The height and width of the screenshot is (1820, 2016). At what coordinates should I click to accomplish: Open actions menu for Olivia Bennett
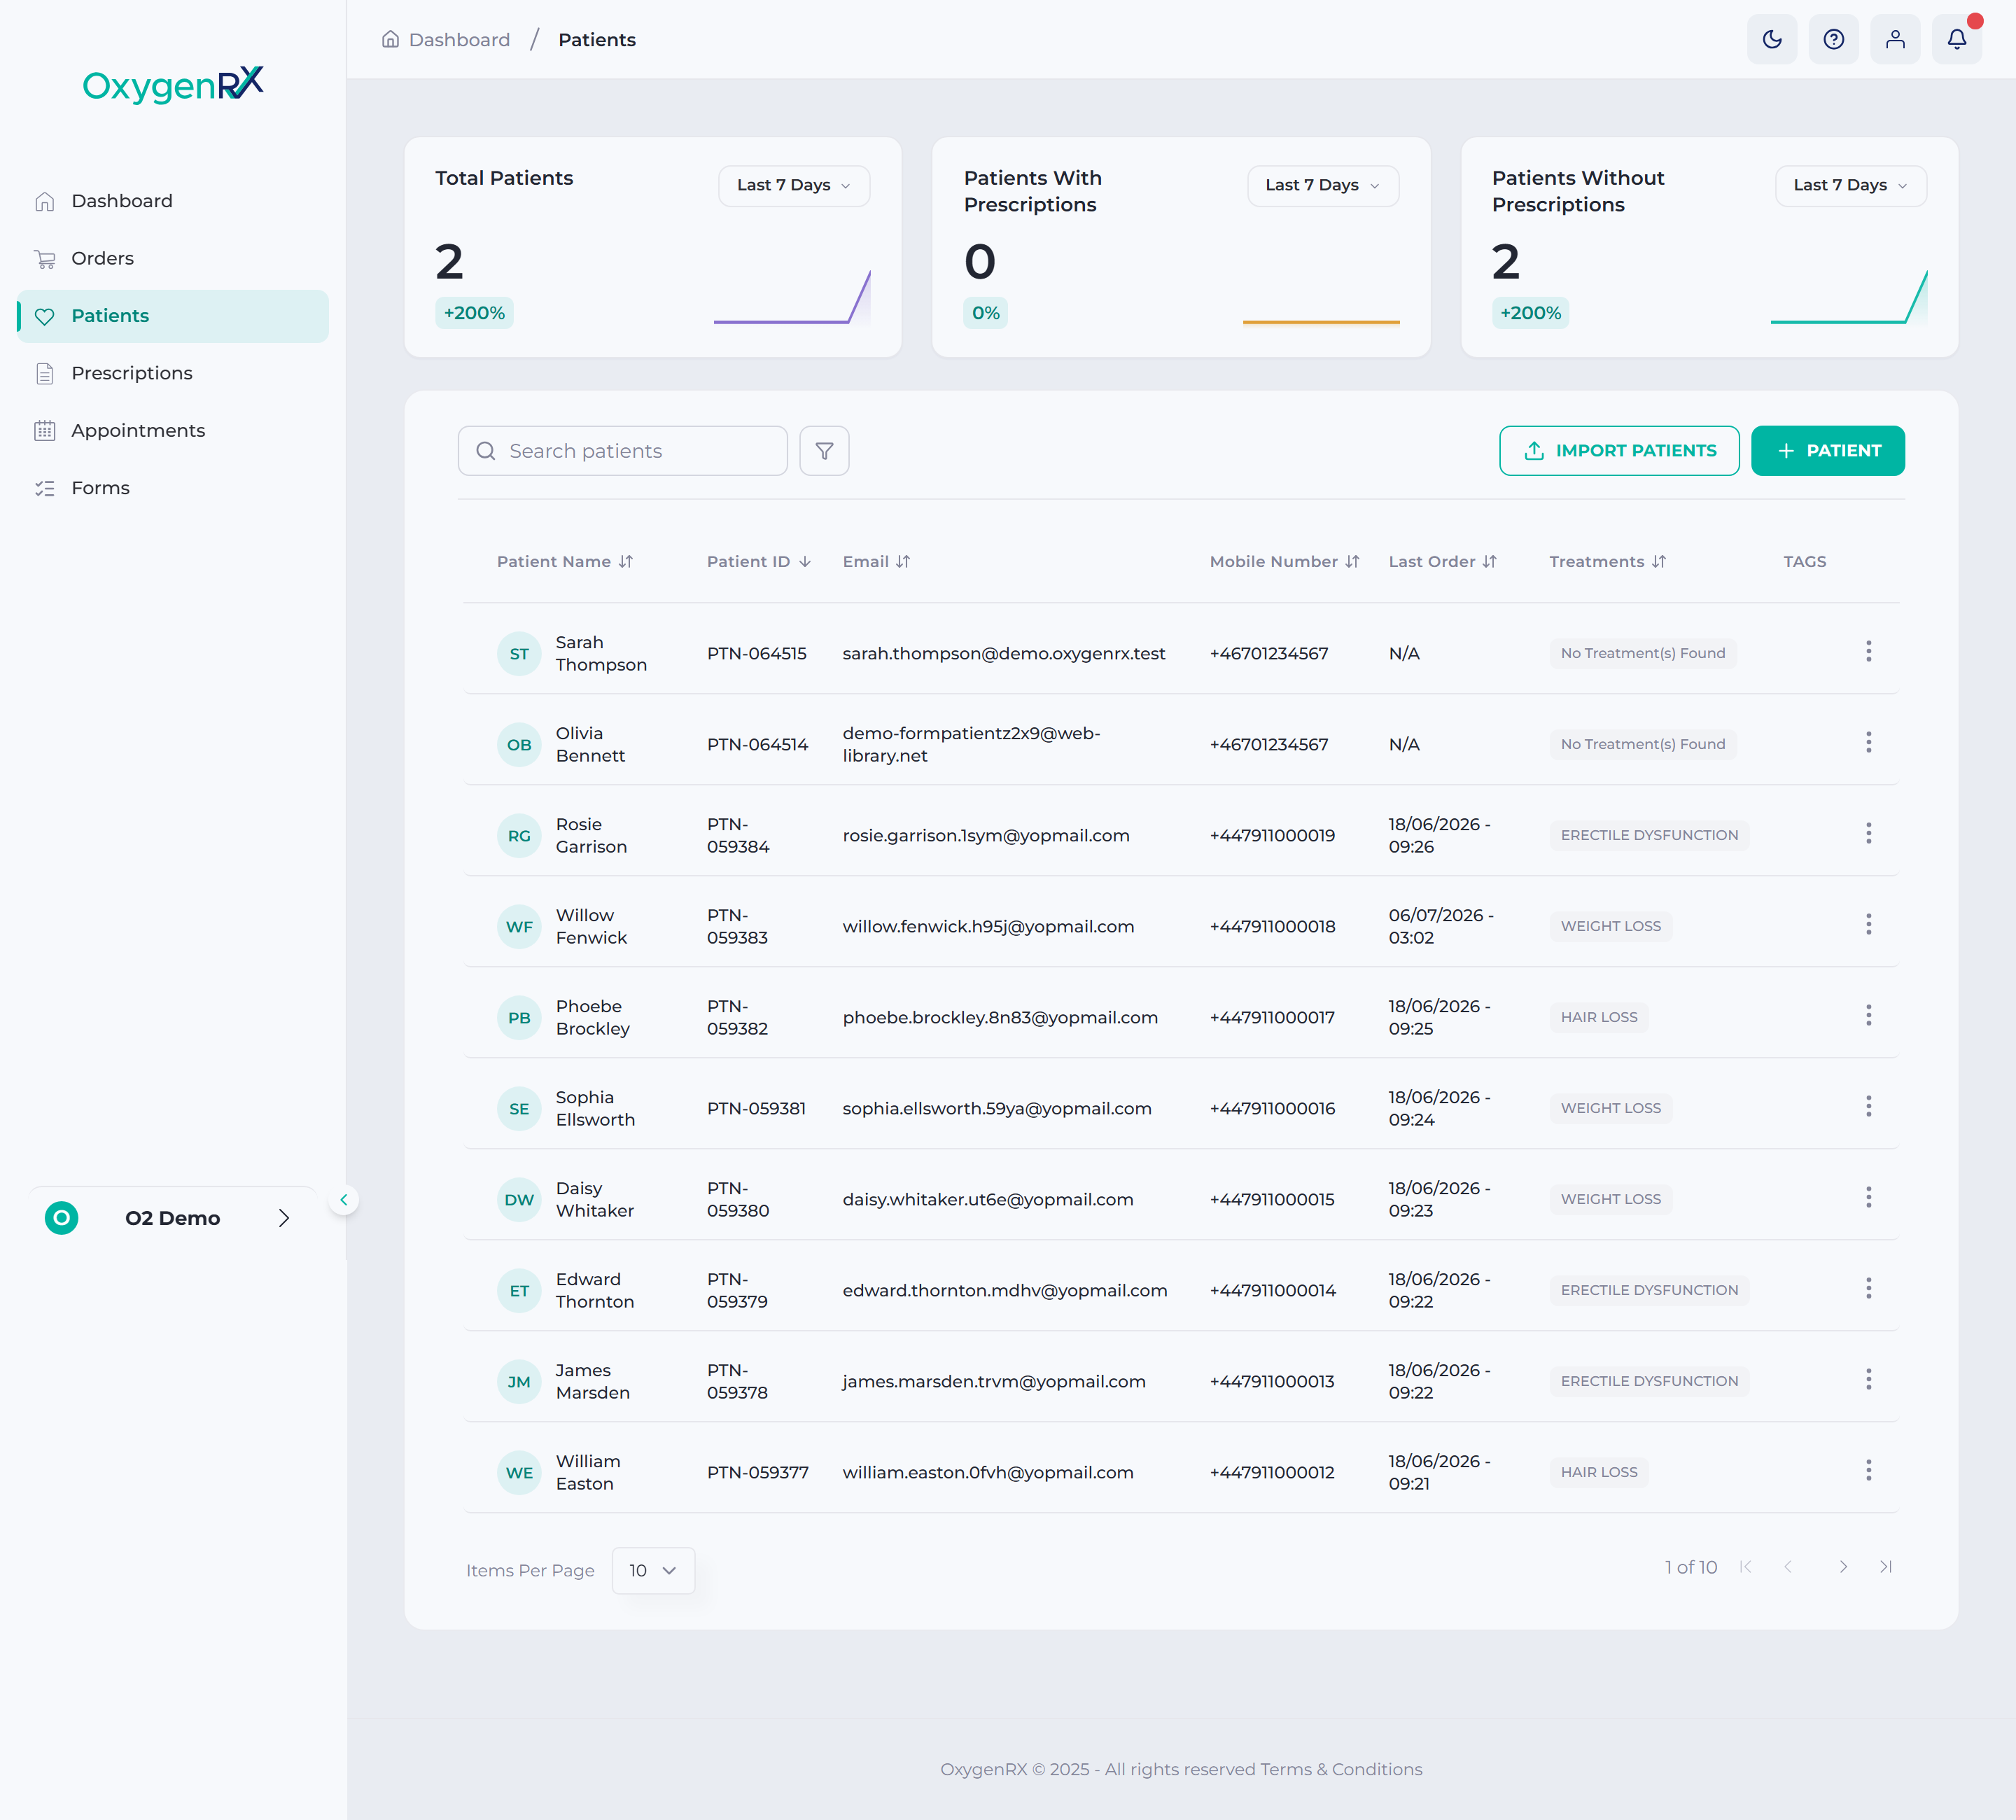coord(1868,743)
